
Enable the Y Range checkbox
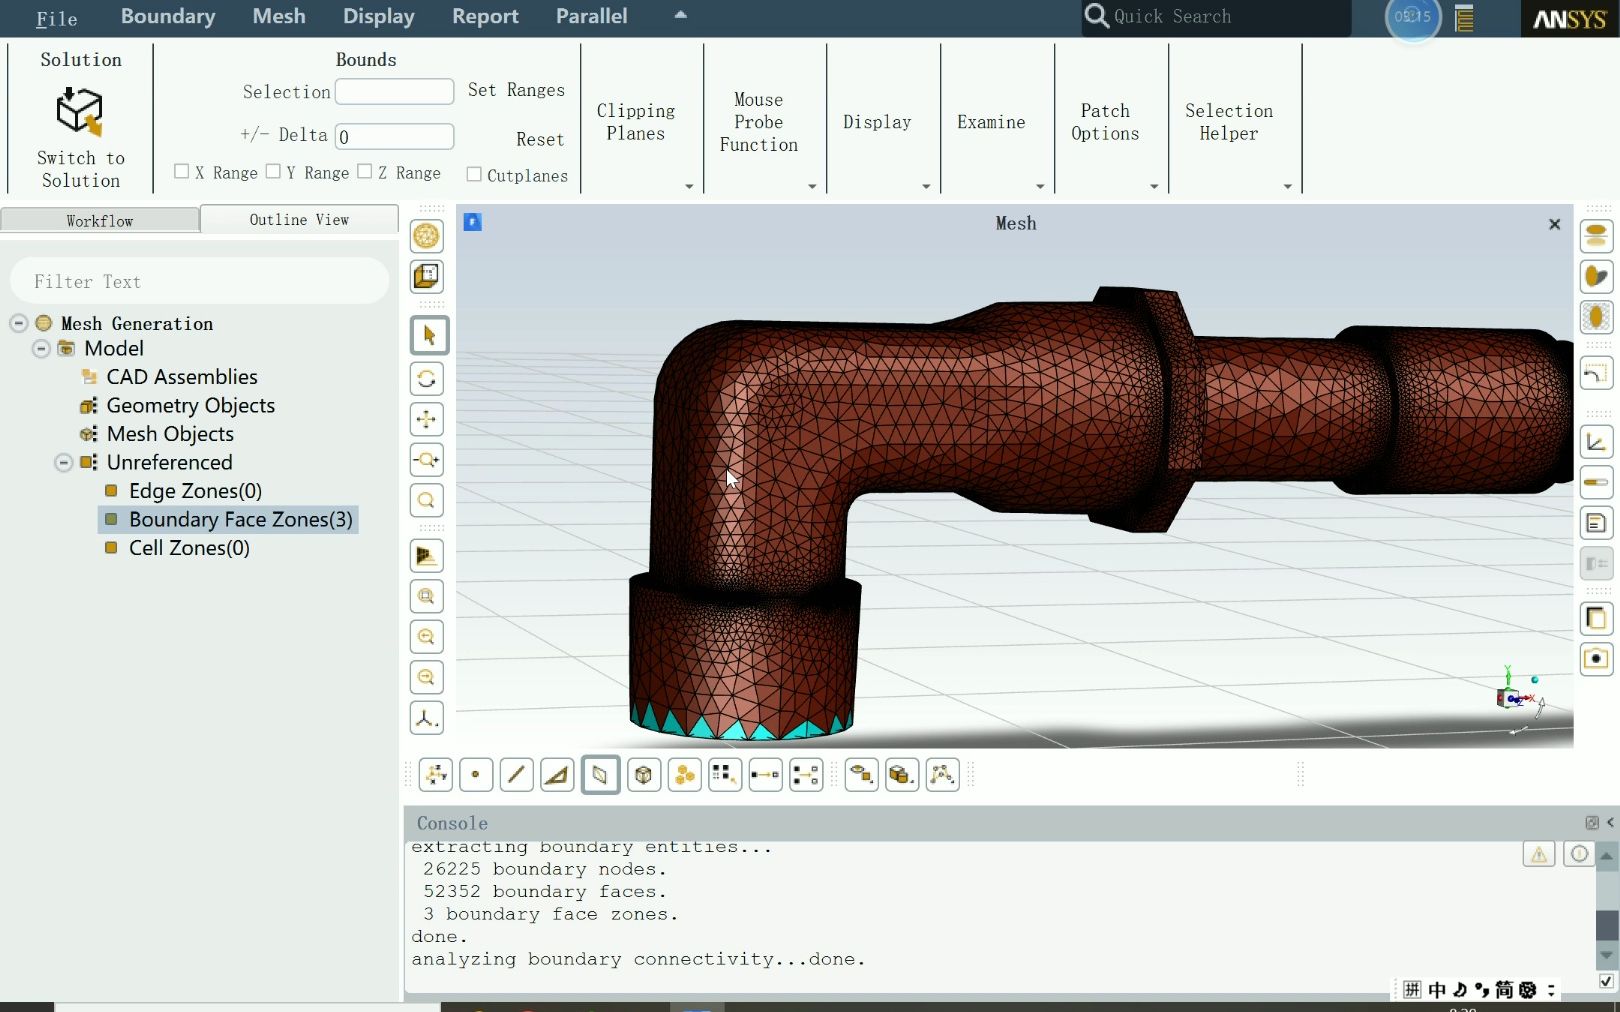pyautogui.click(x=275, y=171)
